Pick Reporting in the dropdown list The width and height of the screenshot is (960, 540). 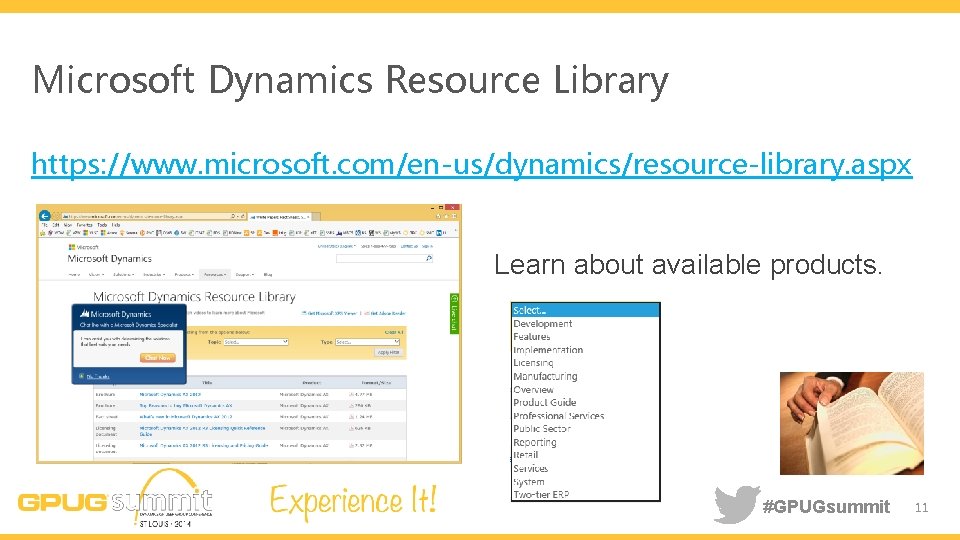pyautogui.click(x=534, y=442)
